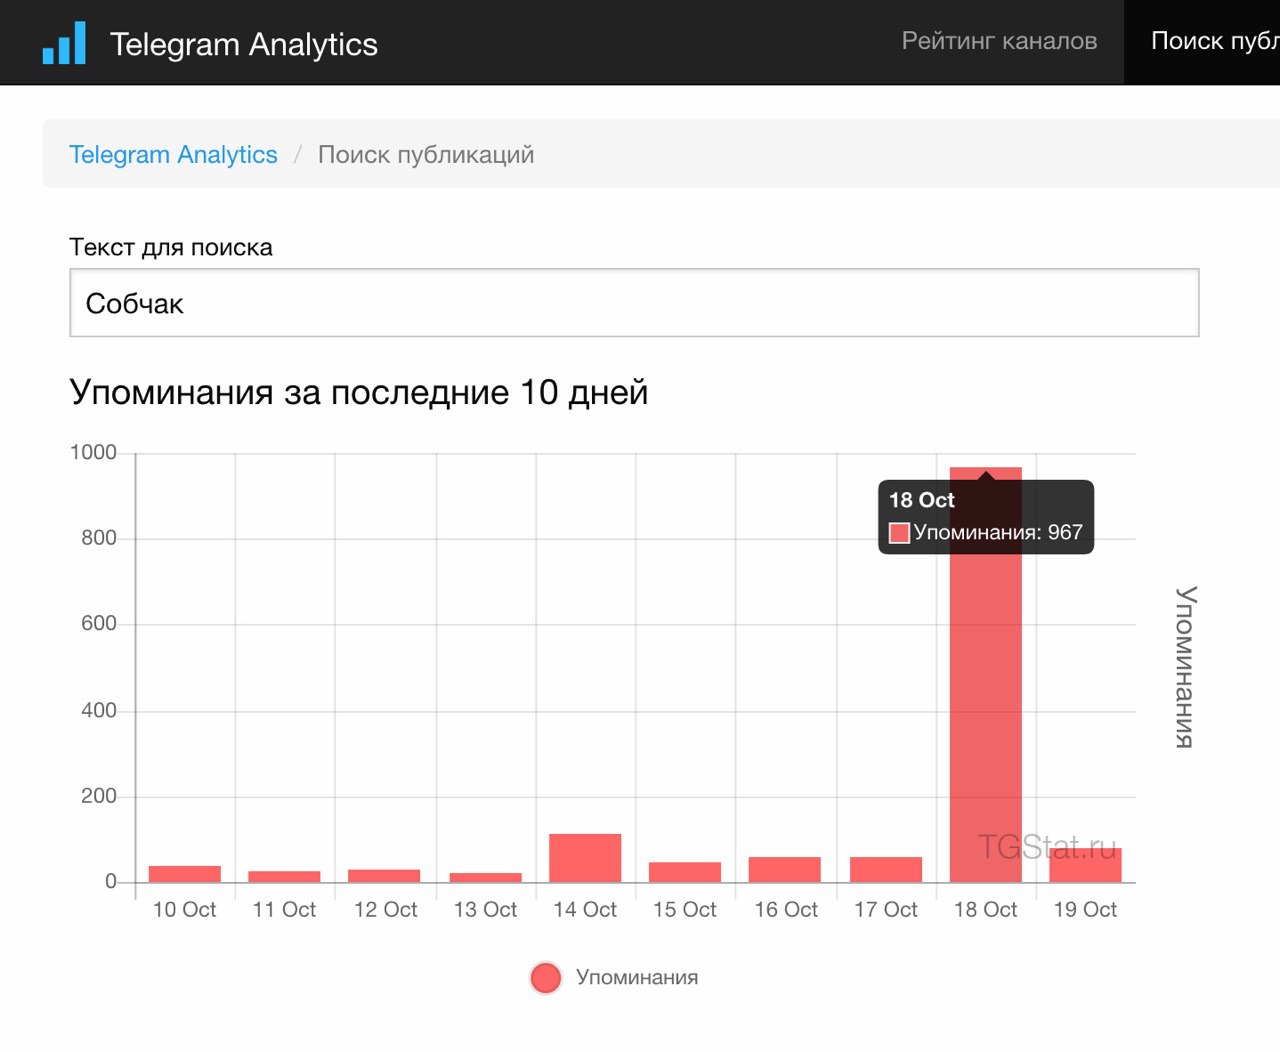The width and height of the screenshot is (1280, 1052).
Task: Select the 19 Oct bar
Action: tap(1086, 865)
